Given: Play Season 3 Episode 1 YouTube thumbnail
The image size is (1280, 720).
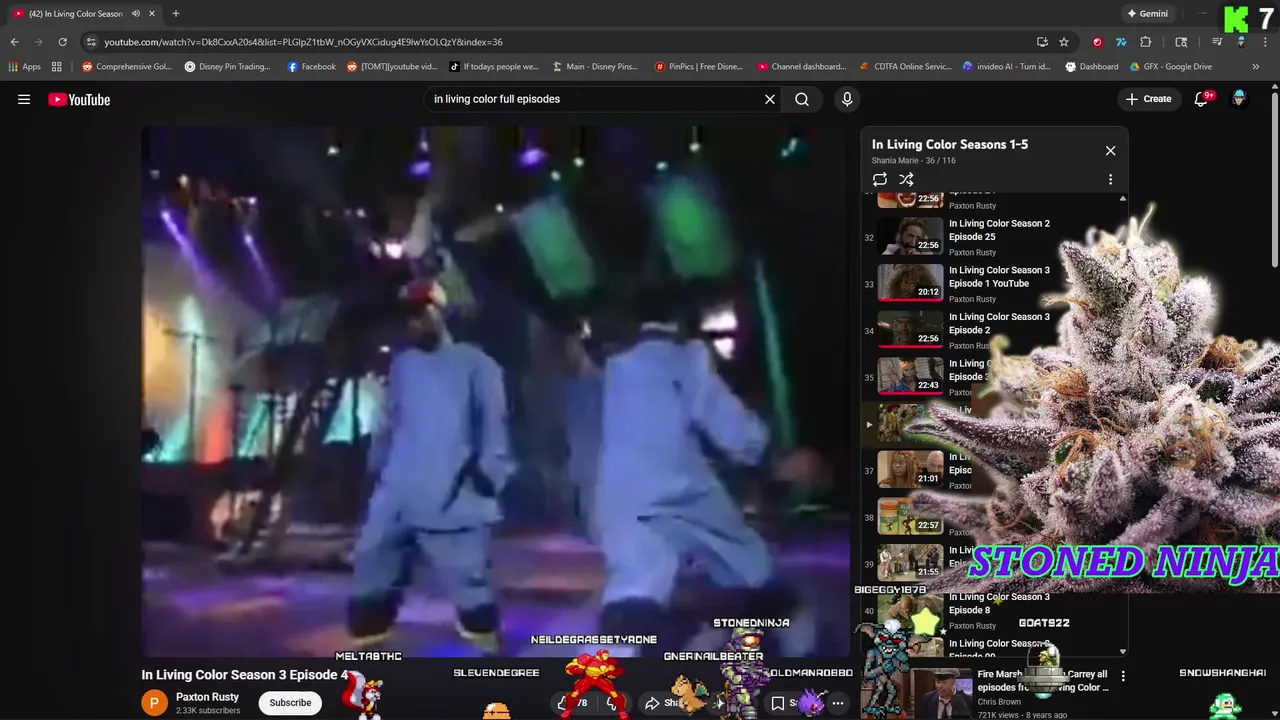Looking at the screenshot, I should pos(910,282).
